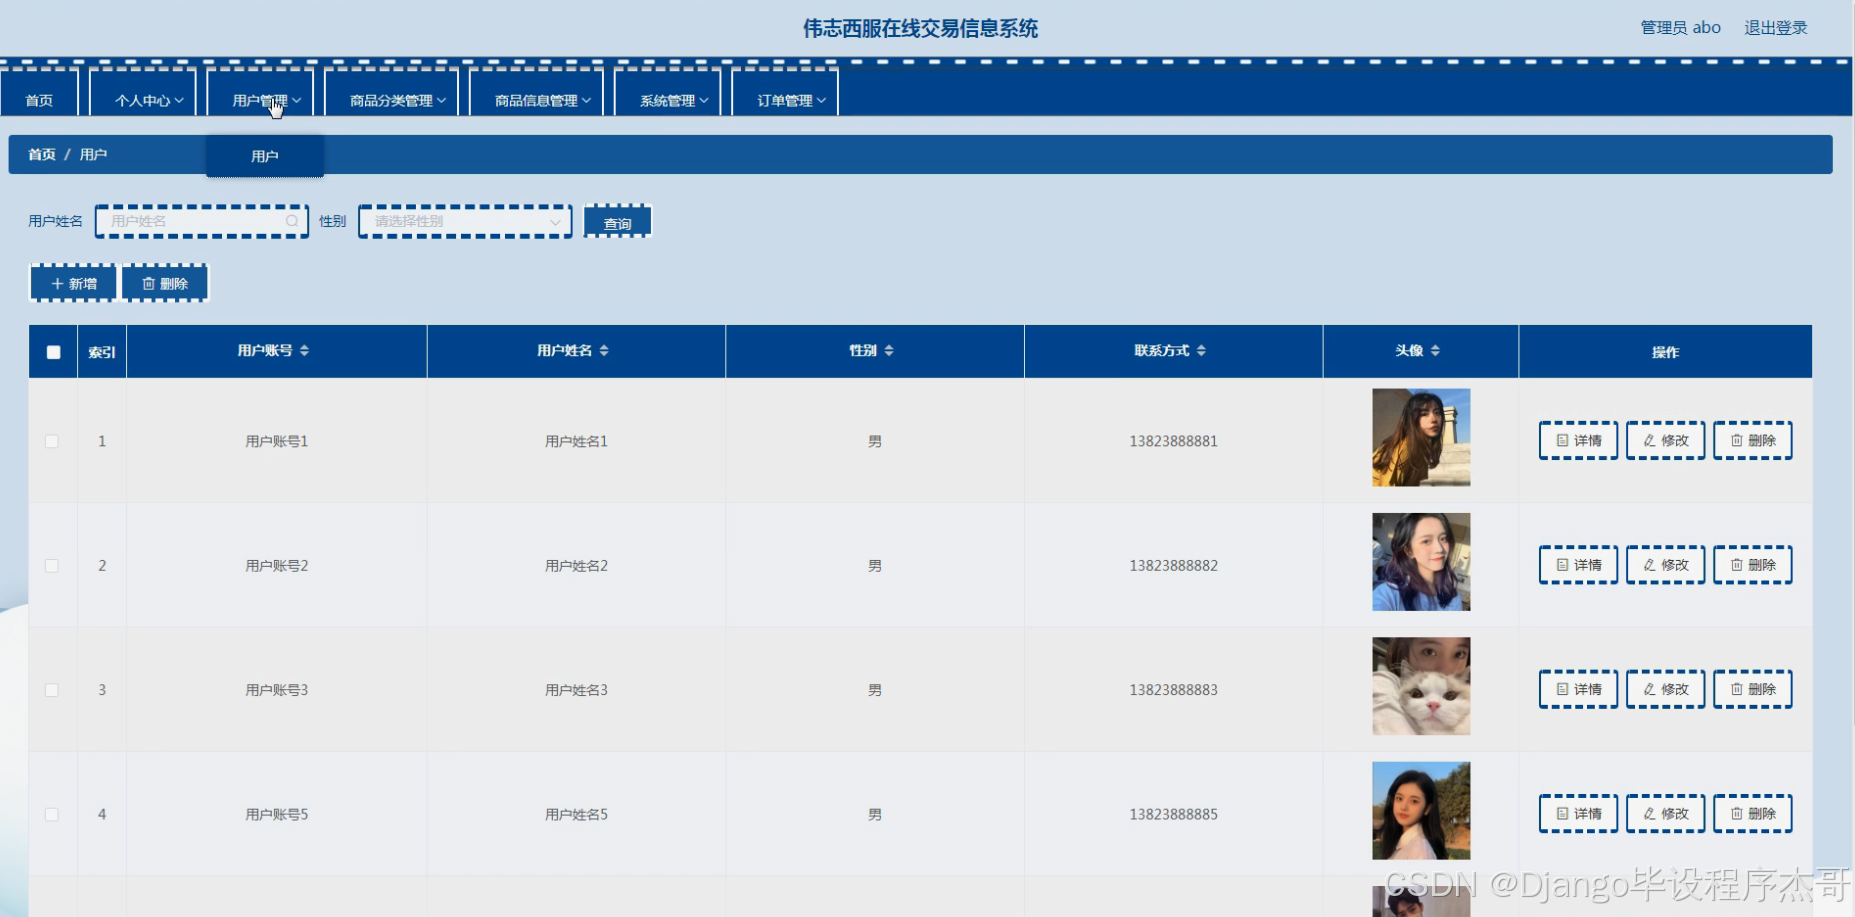Image resolution: width=1855 pixels, height=917 pixels.
Task: Click phone number 13823888885
Action: tap(1173, 815)
